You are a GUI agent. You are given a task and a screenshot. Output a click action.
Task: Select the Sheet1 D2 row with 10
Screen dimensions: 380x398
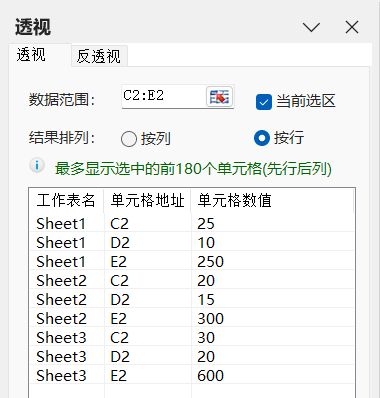point(192,242)
